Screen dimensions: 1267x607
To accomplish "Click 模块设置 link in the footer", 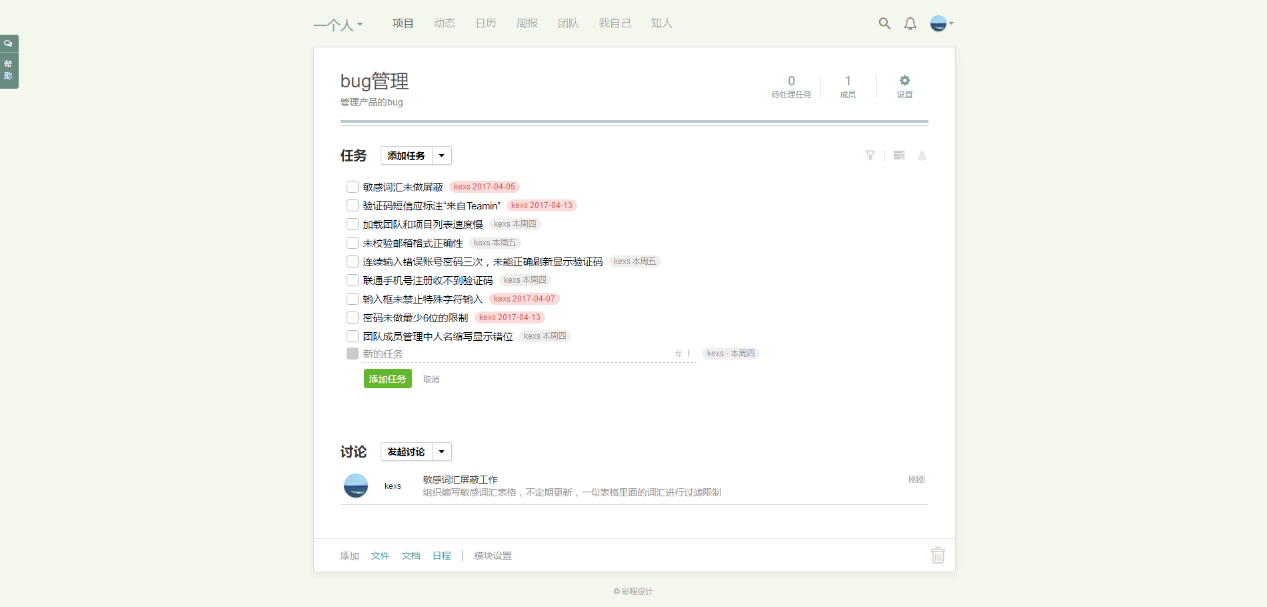I will point(493,556).
